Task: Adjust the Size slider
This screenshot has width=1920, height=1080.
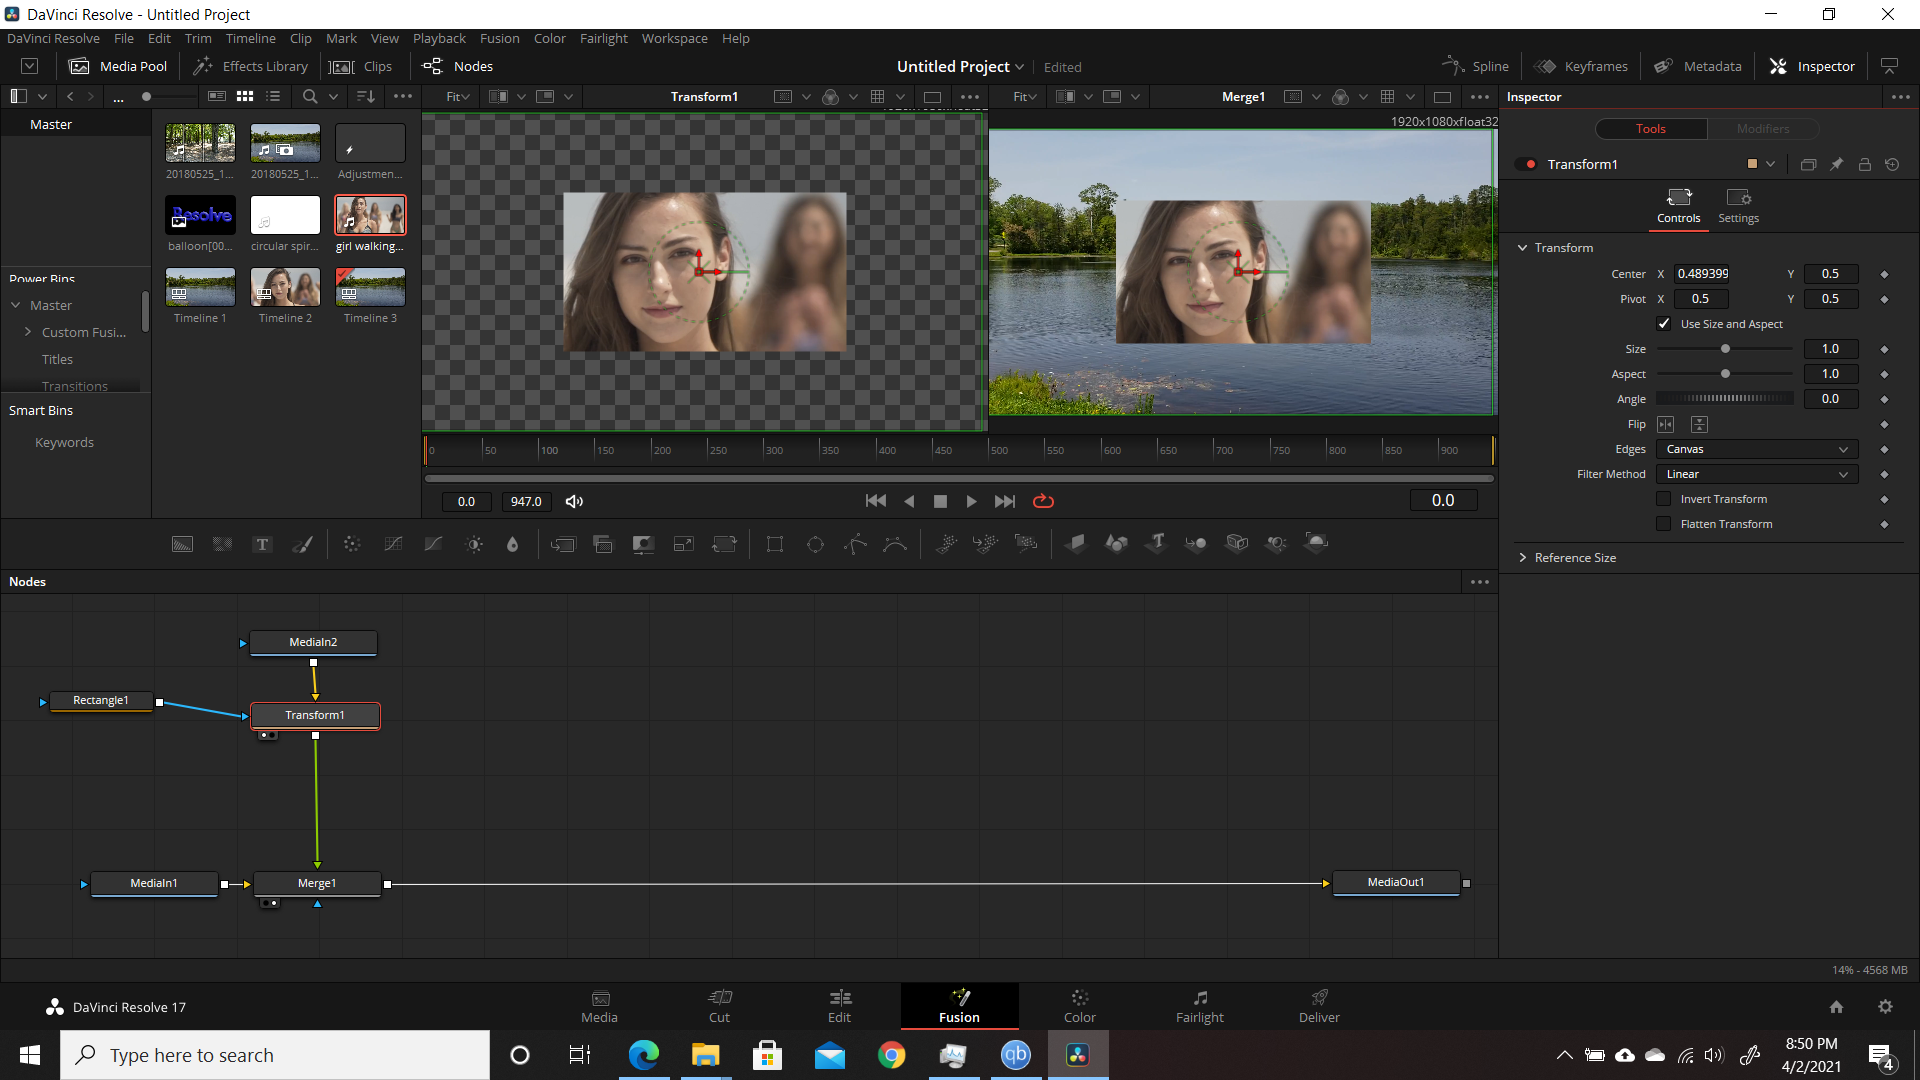Action: [1725, 349]
